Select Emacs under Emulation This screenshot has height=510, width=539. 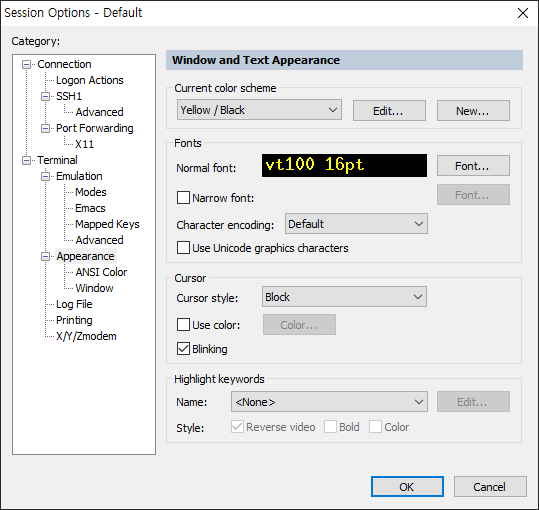tap(90, 208)
